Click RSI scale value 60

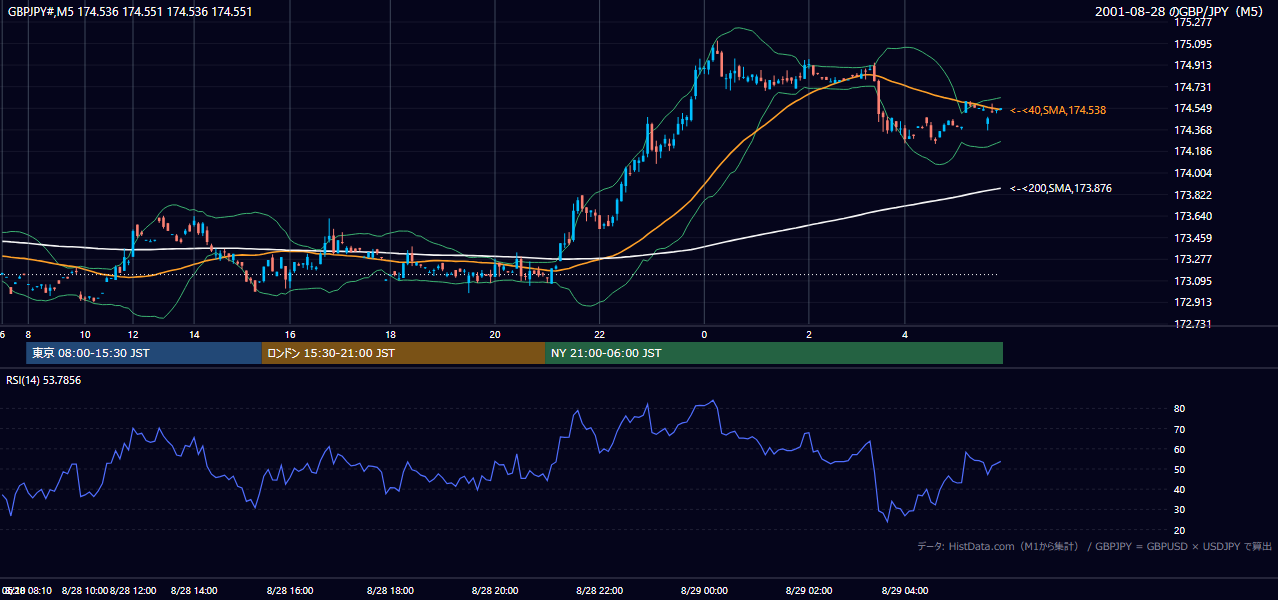1180,449
